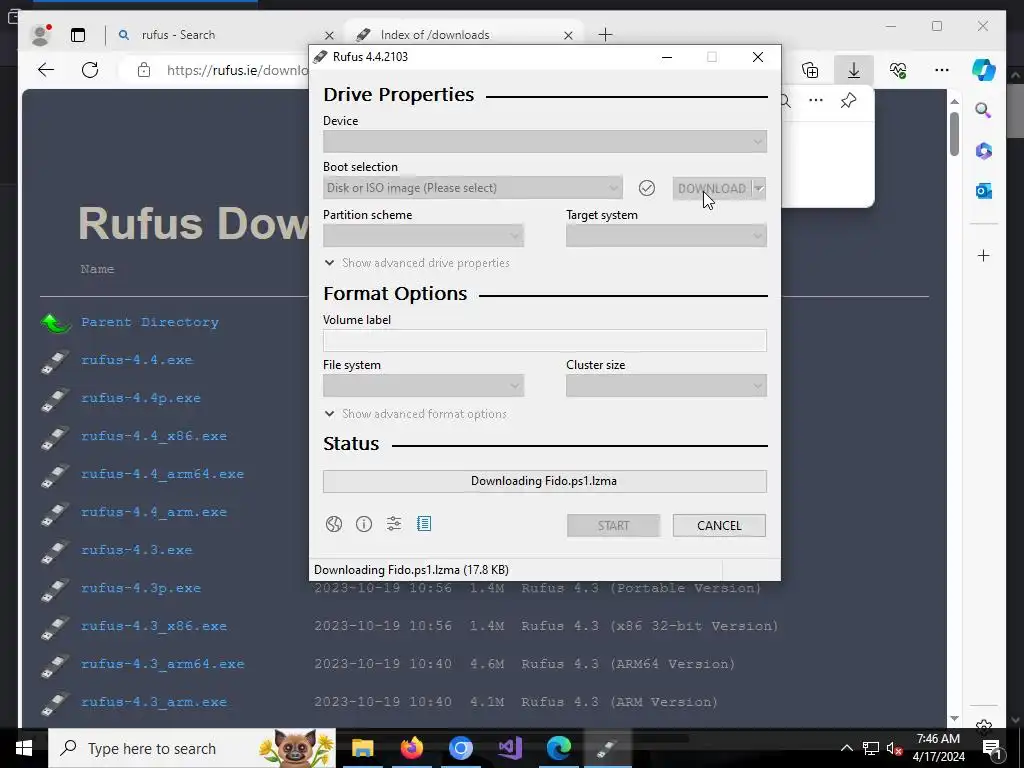
Task: Open Cluster size dropdown
Action: coord(666,386)
